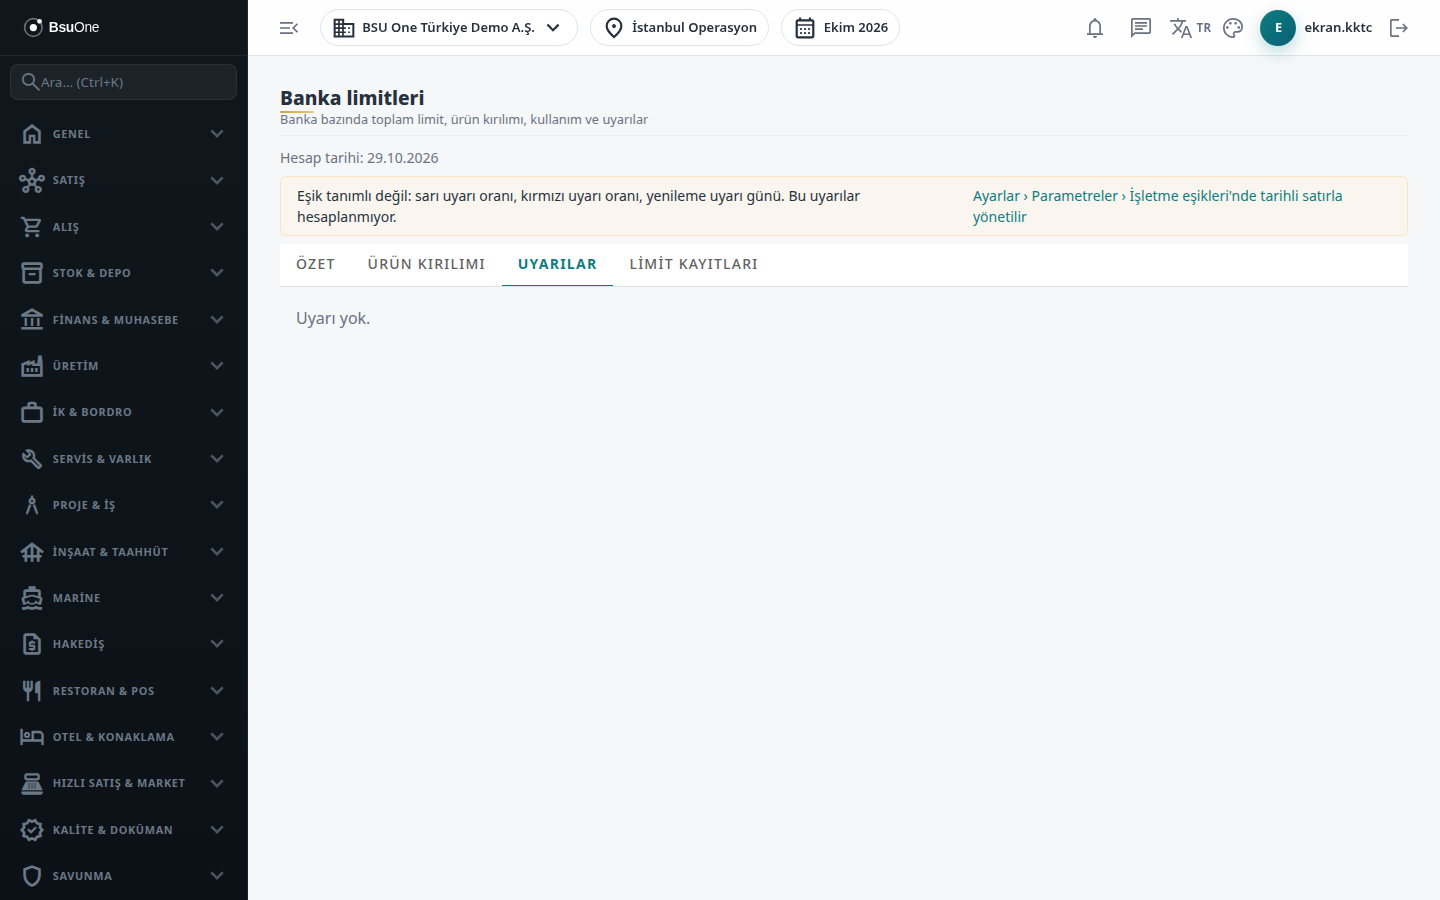Image resolution: width=1440 pixels, height=900 pixels.
Task: Click the user avatar E
Action: [x=1278, y=28]
